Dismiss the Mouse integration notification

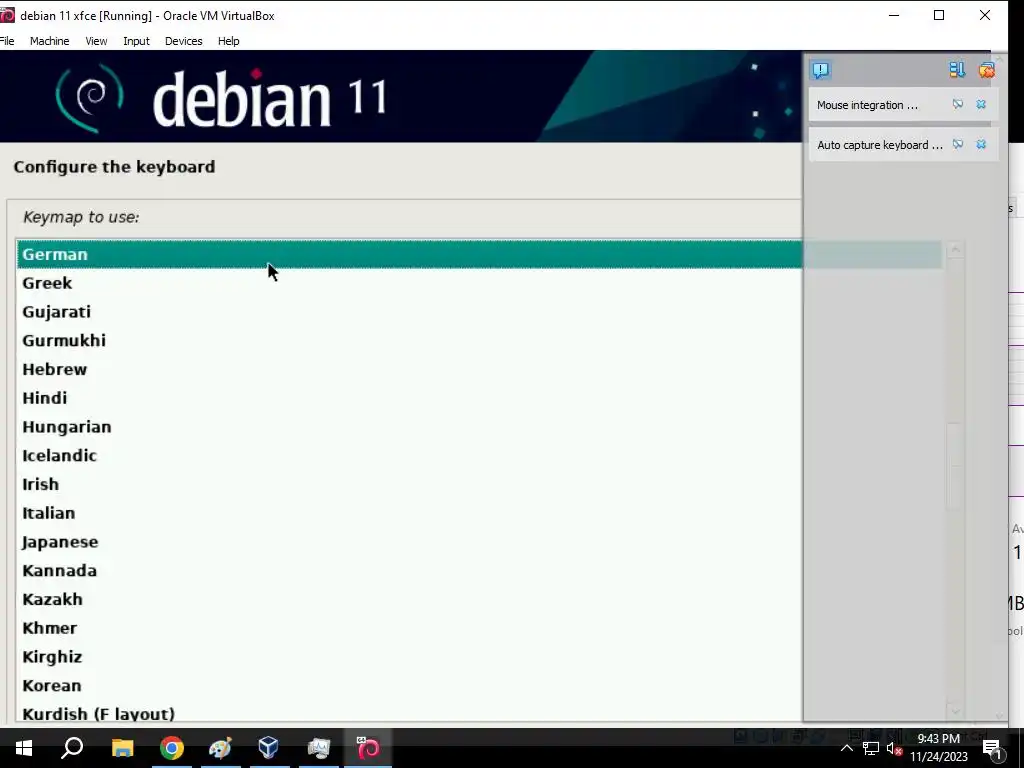point(981,104)
